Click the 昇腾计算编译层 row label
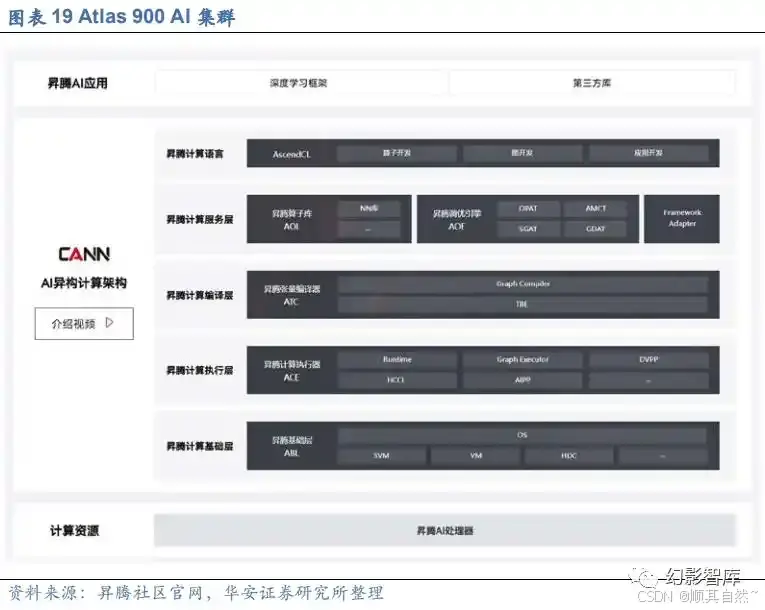 (x=200, y=295)
